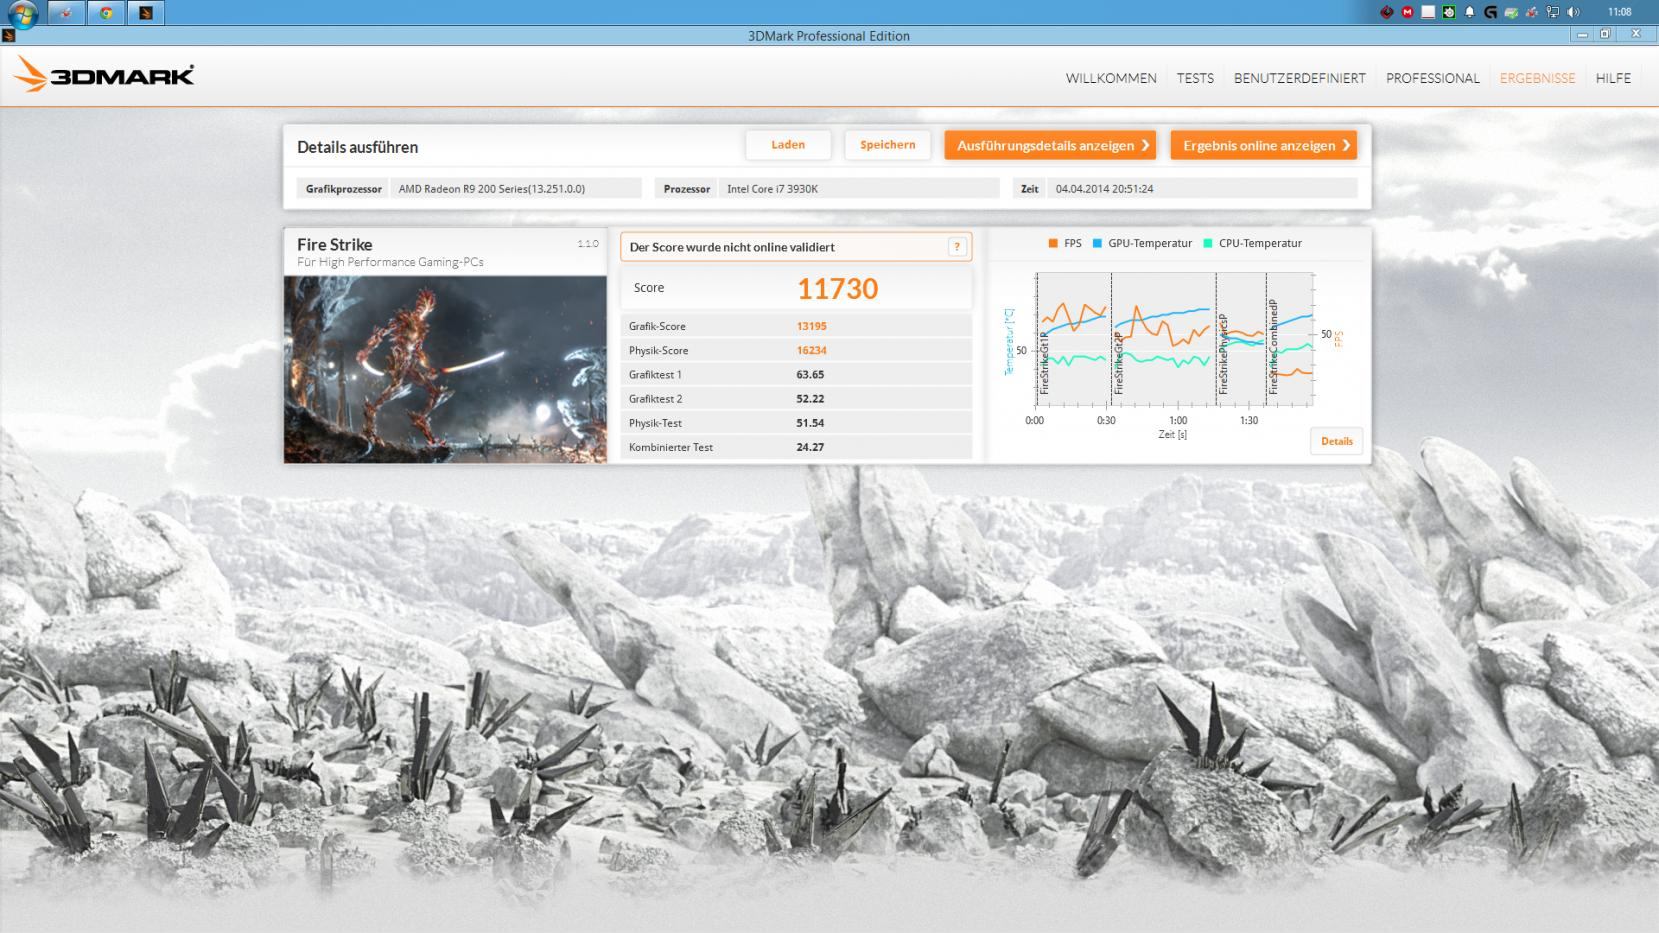Open the HILFE tab

pos(1613,78)
